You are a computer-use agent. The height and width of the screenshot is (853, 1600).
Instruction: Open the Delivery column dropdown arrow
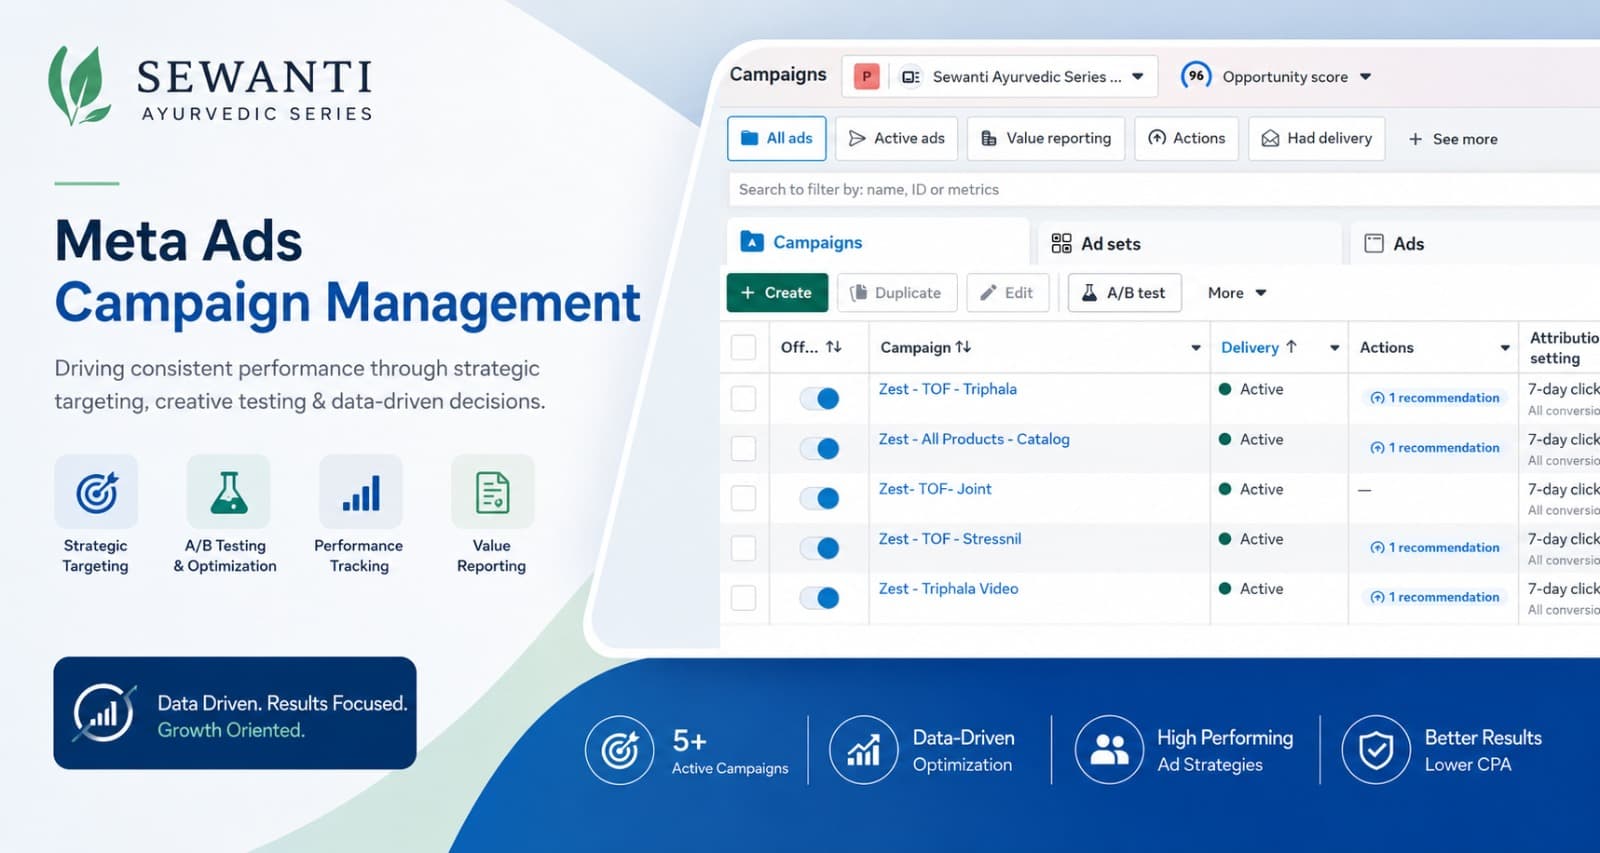point(1335,348)
